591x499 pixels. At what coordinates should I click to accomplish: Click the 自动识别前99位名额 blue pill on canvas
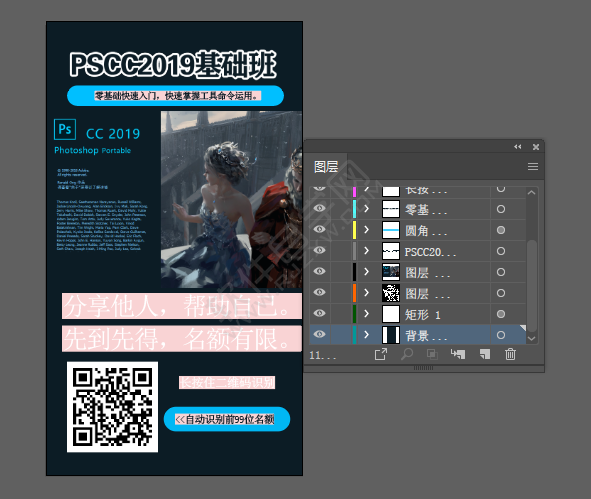pos(227,419)
